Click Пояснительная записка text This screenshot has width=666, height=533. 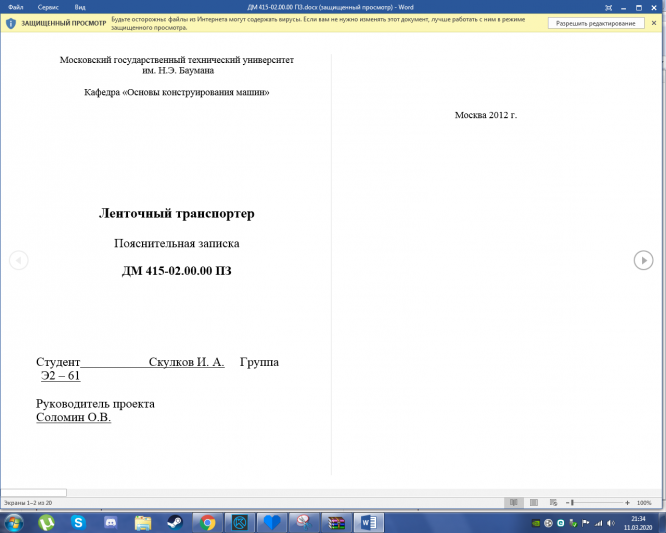coord(177,243)
